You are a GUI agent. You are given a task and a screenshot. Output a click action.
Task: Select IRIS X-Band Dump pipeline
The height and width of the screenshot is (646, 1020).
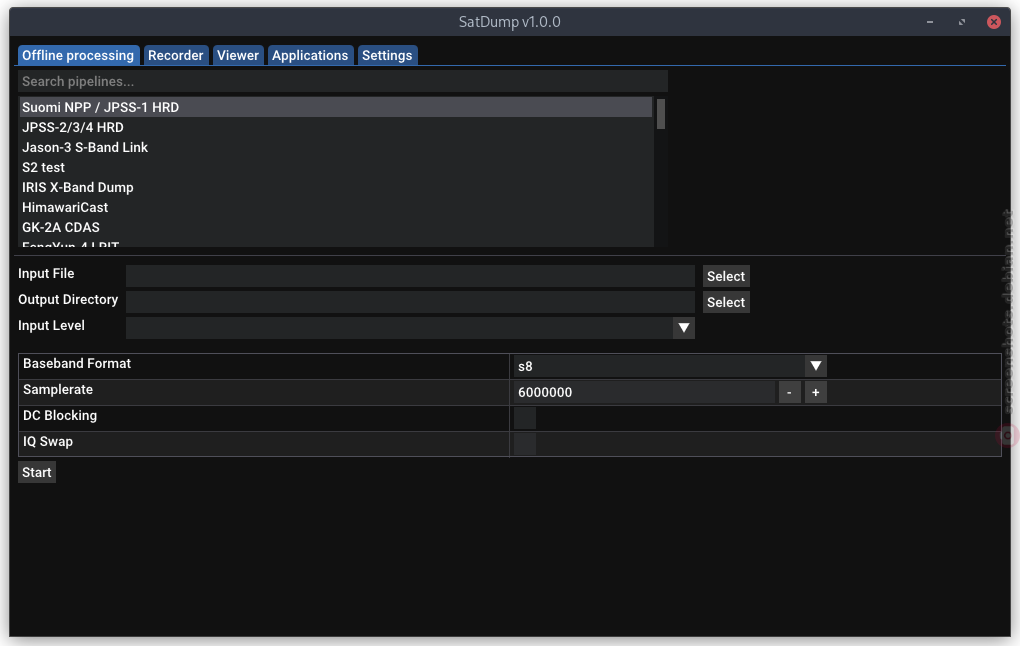click(336, 187)
